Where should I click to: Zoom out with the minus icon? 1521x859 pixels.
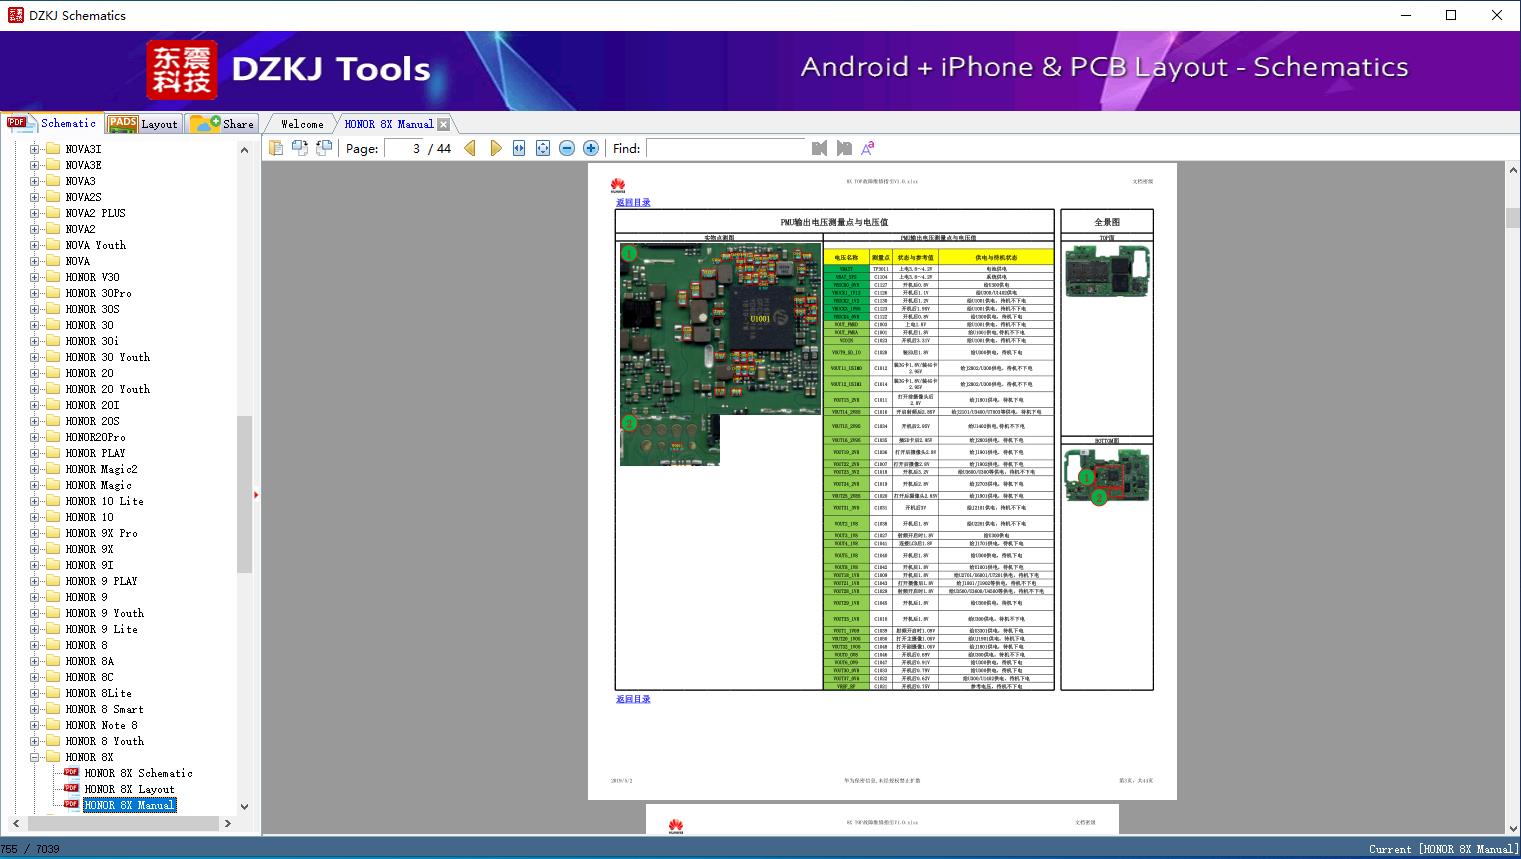[567, 148]
